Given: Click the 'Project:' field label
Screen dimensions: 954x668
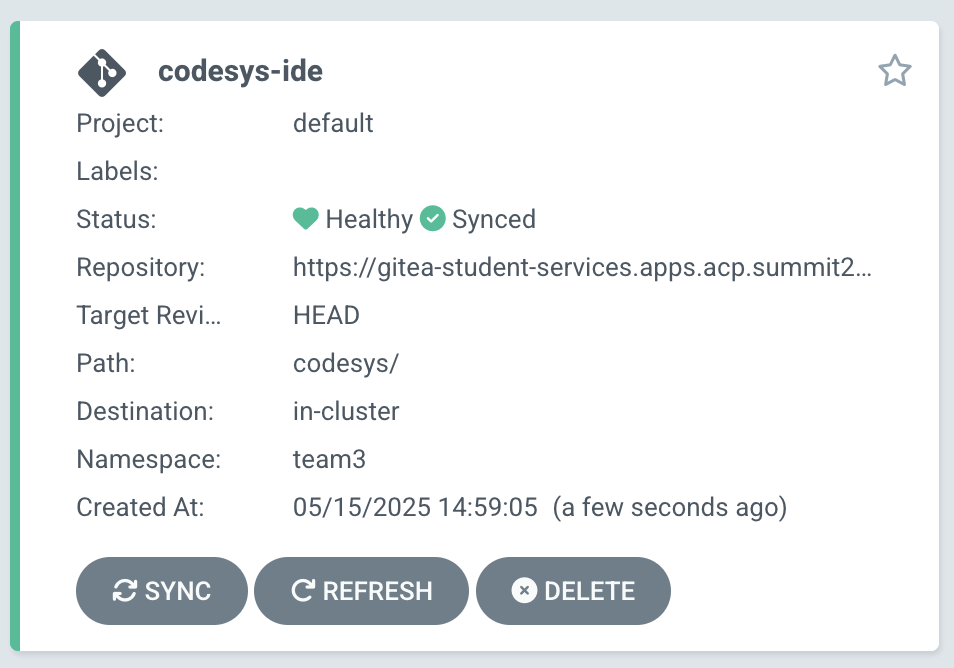Looking at the screenshot, I should coord(120,124).
